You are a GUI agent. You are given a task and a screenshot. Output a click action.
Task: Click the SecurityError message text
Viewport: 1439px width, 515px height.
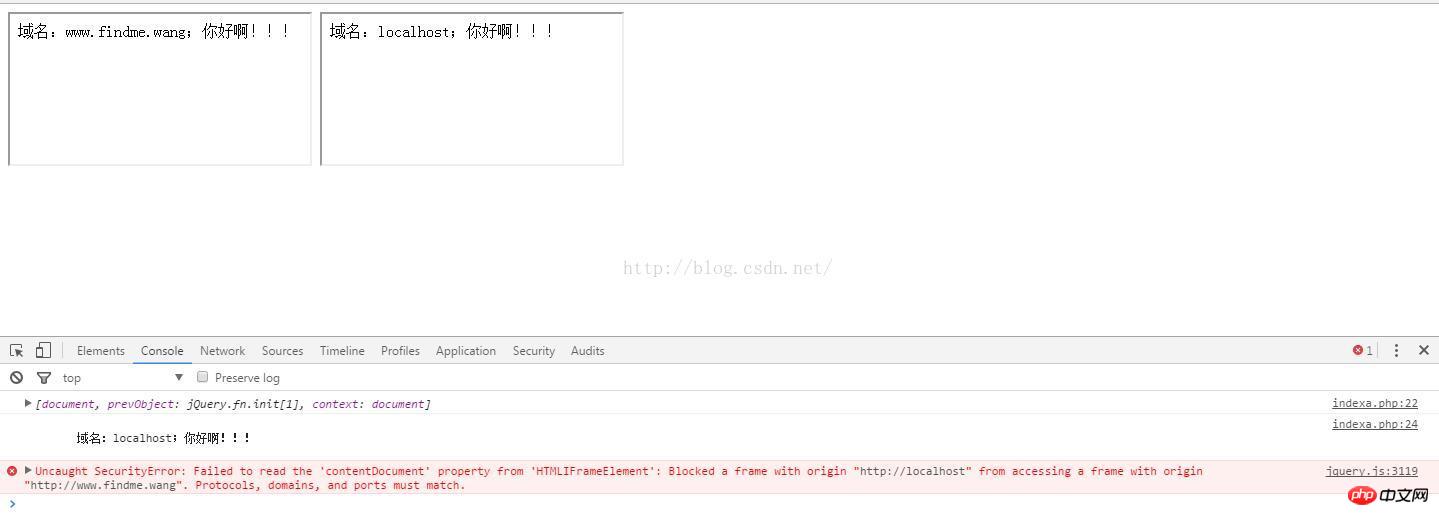tap(614, 478)
